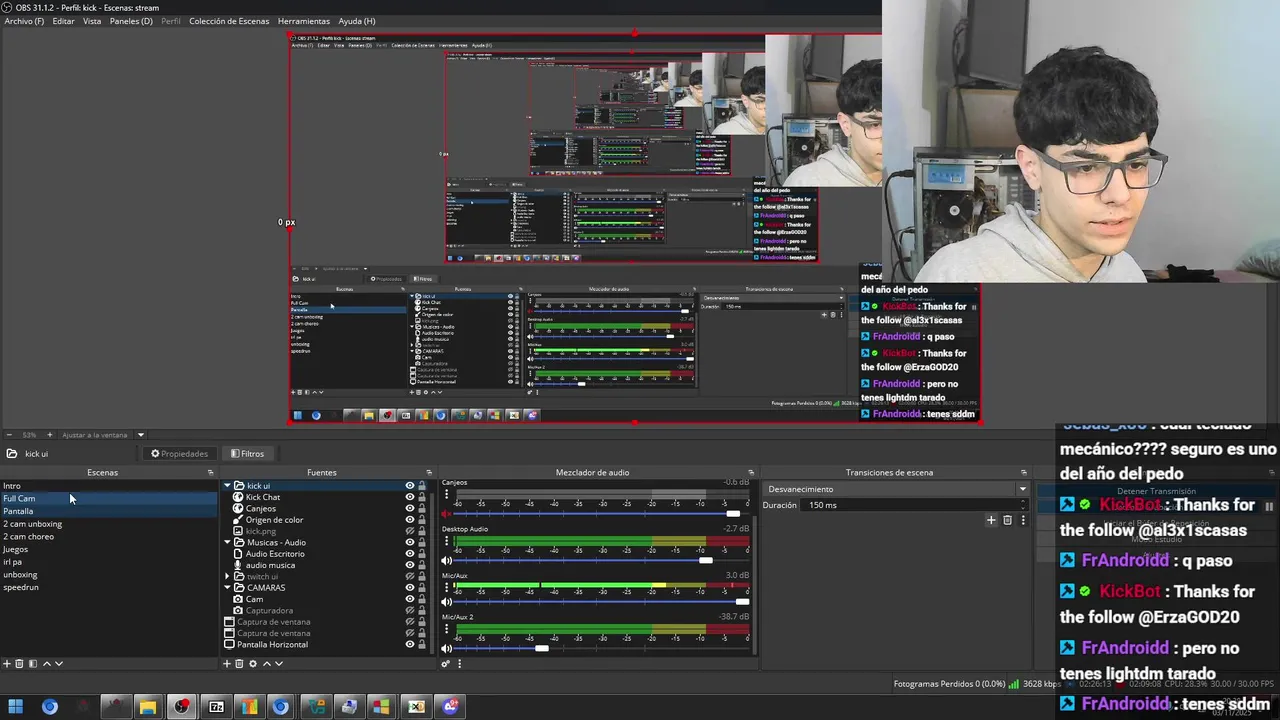Add a scene transition with plus icon
The width and height of the screenshot is (1280, 720).
[x=991, y=520]
